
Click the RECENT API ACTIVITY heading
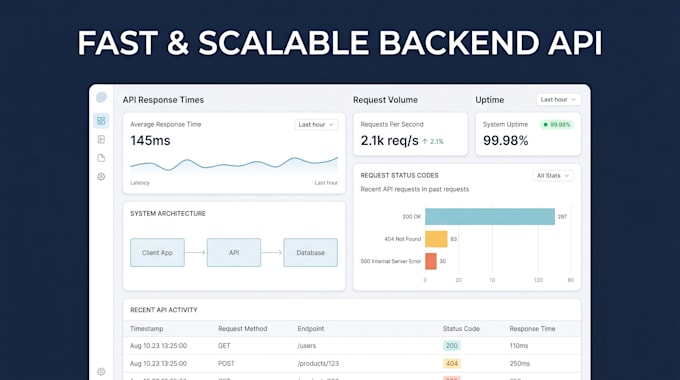click(163, 310)
